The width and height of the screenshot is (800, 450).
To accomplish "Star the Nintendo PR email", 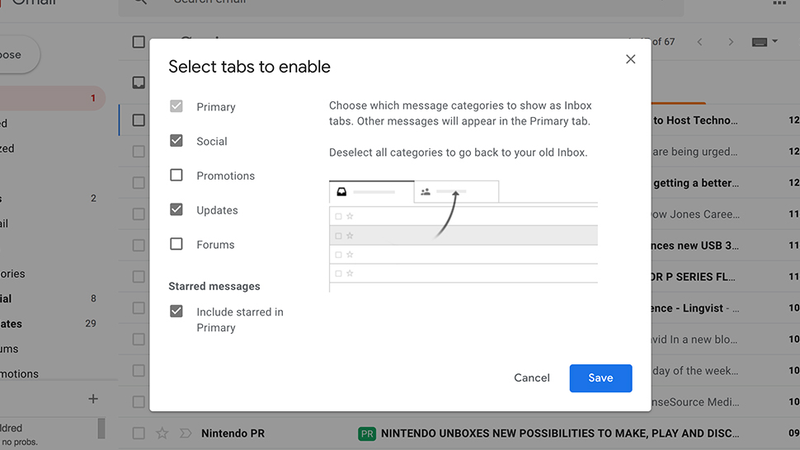I will 162,433.
